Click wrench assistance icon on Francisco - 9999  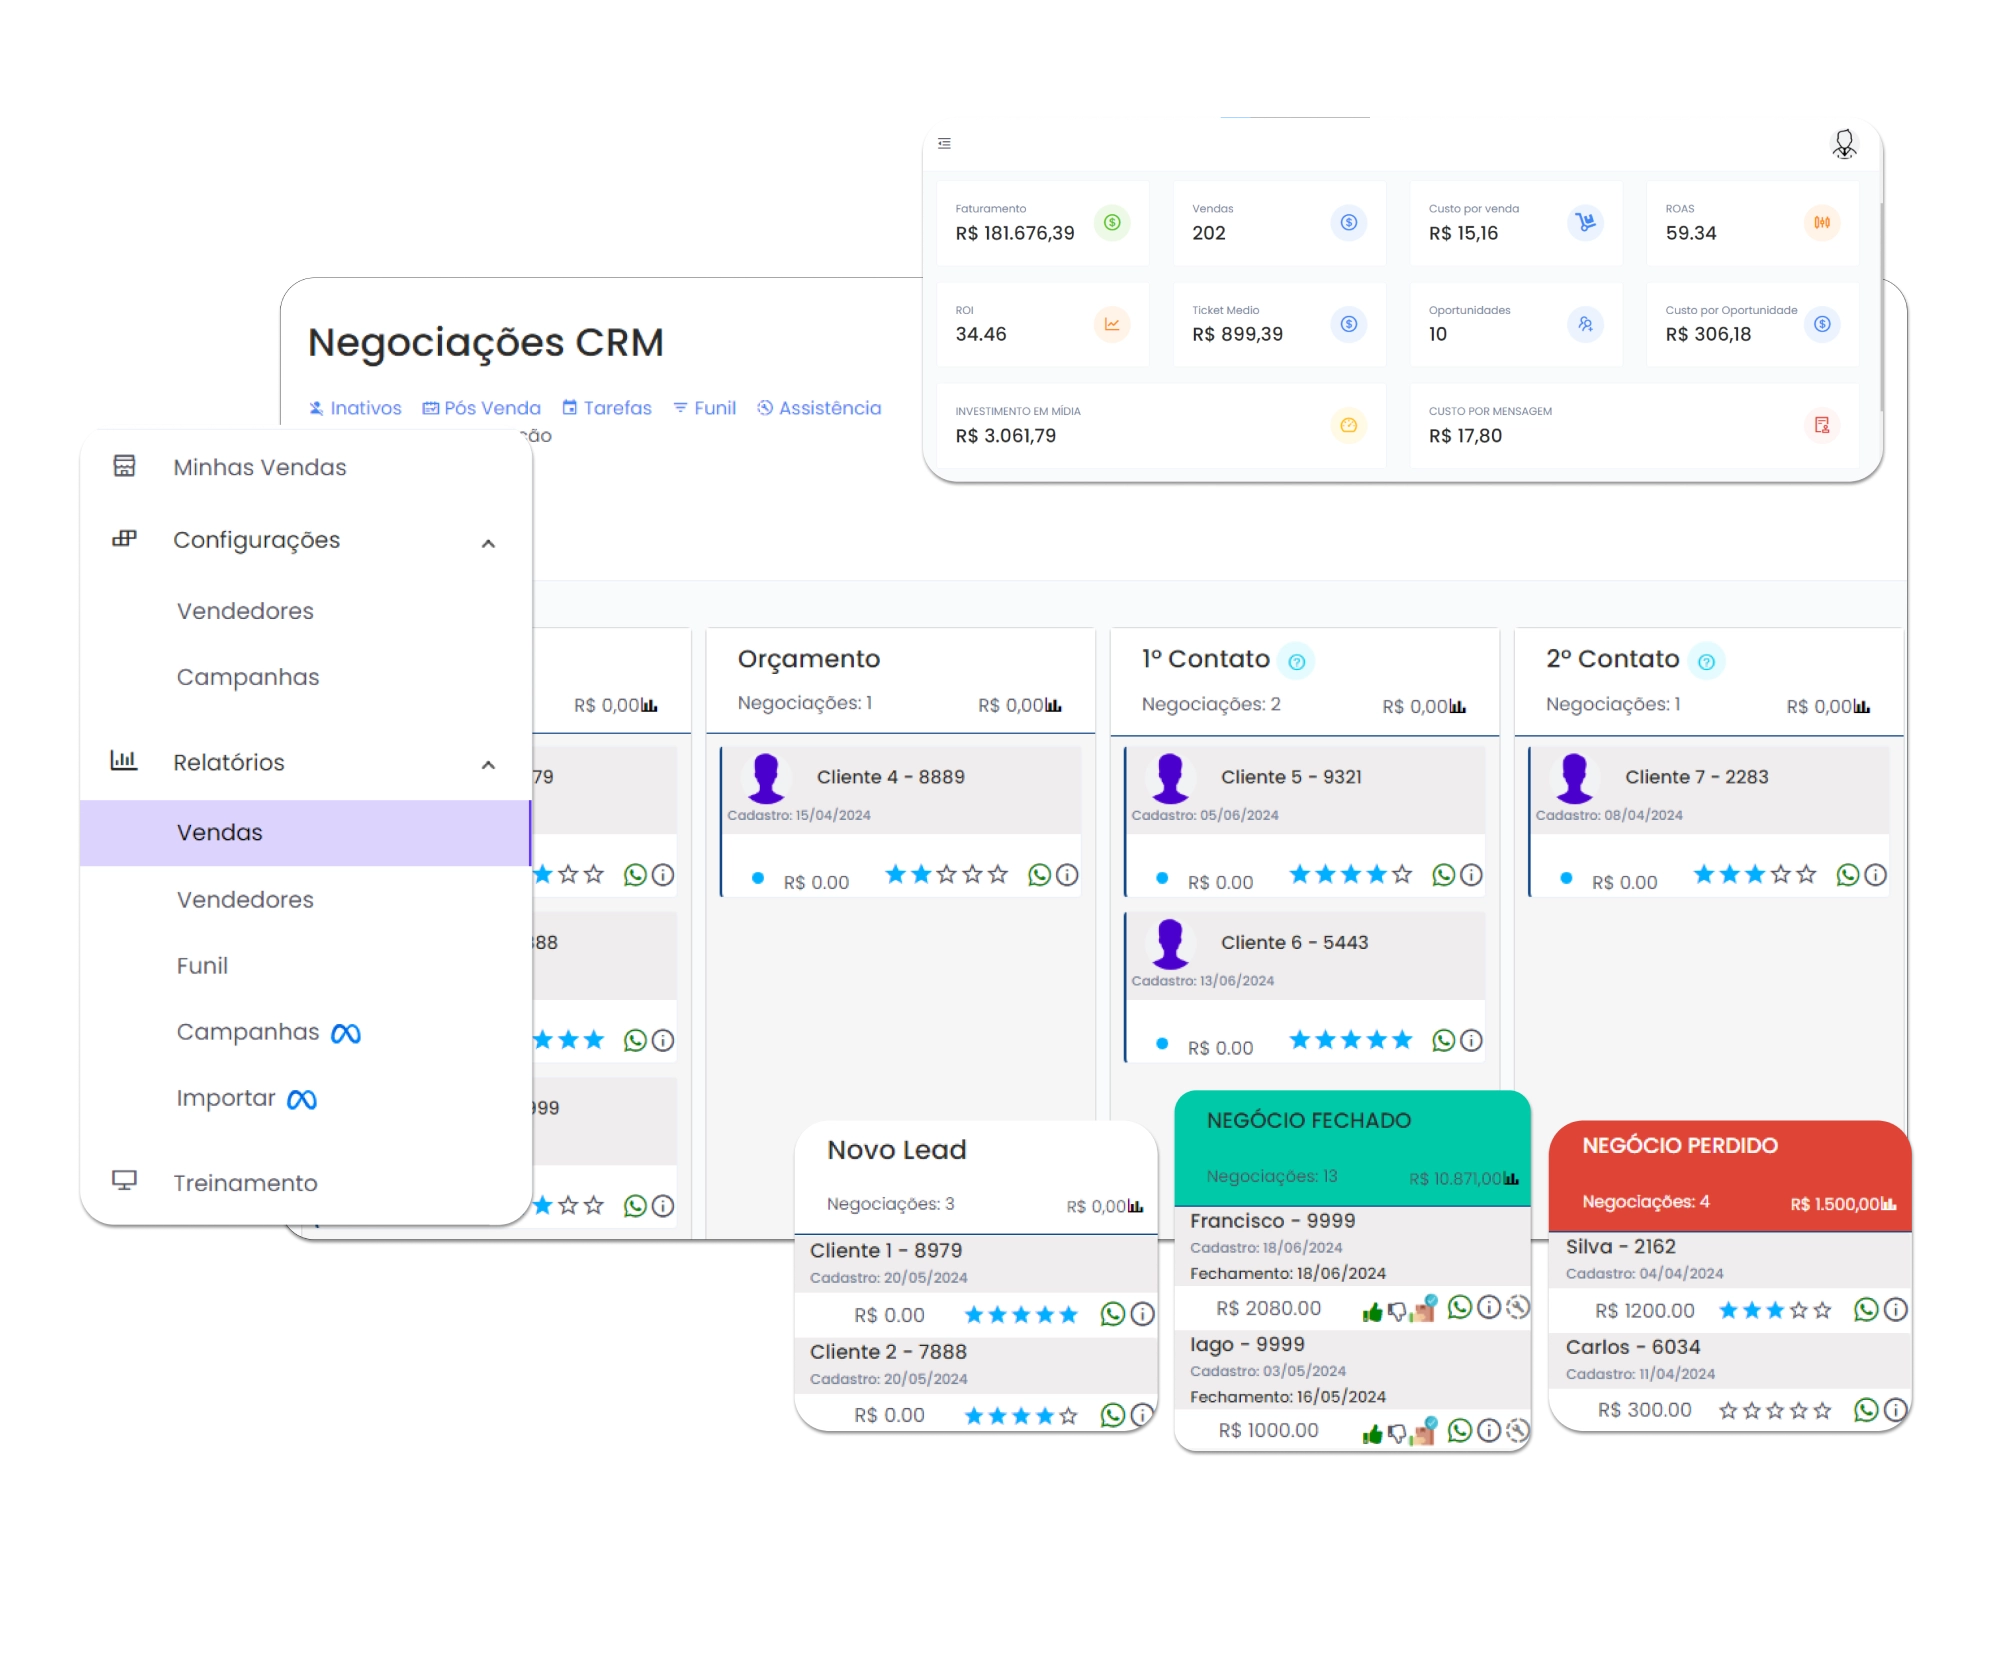coord(1517,1307)
